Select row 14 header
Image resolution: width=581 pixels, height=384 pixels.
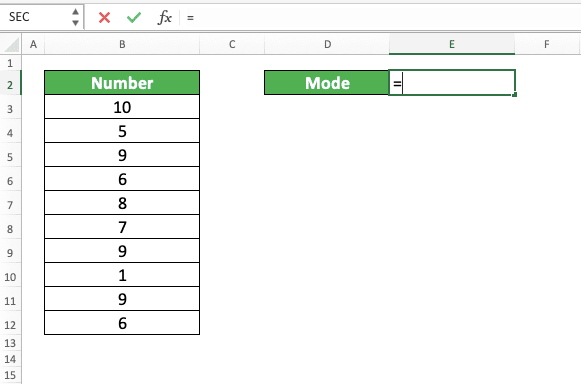pyautogui.click(x=10, y=359)
